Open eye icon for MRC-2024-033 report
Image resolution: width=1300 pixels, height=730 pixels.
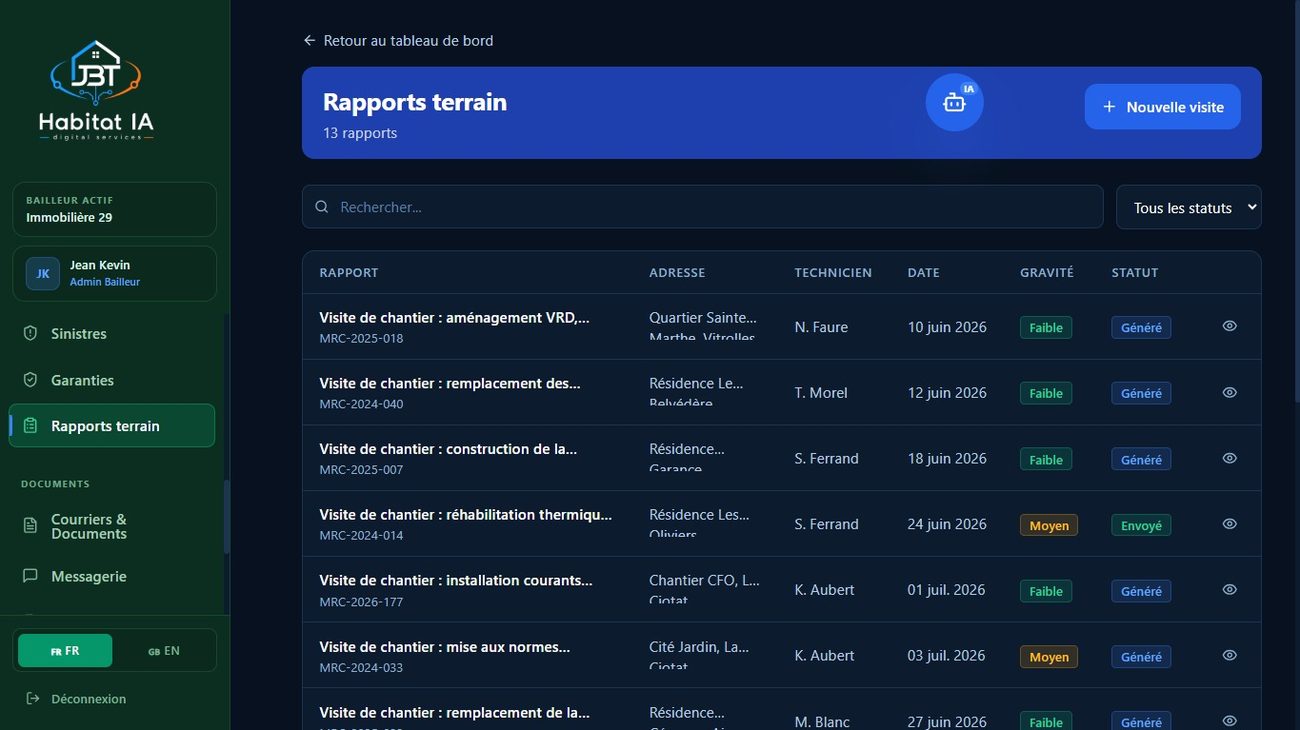click(1230, 655)
